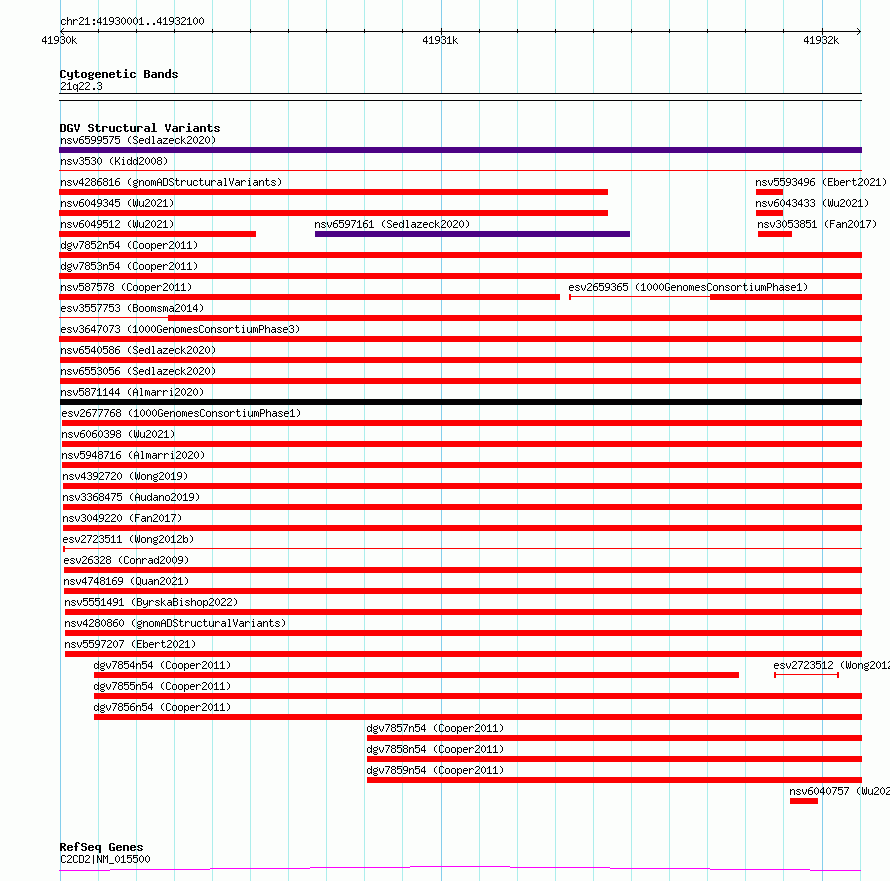Click nsv5593496 (Ebert2021) label
This screenshot has width=890, height=881.
tap(821, 182)
